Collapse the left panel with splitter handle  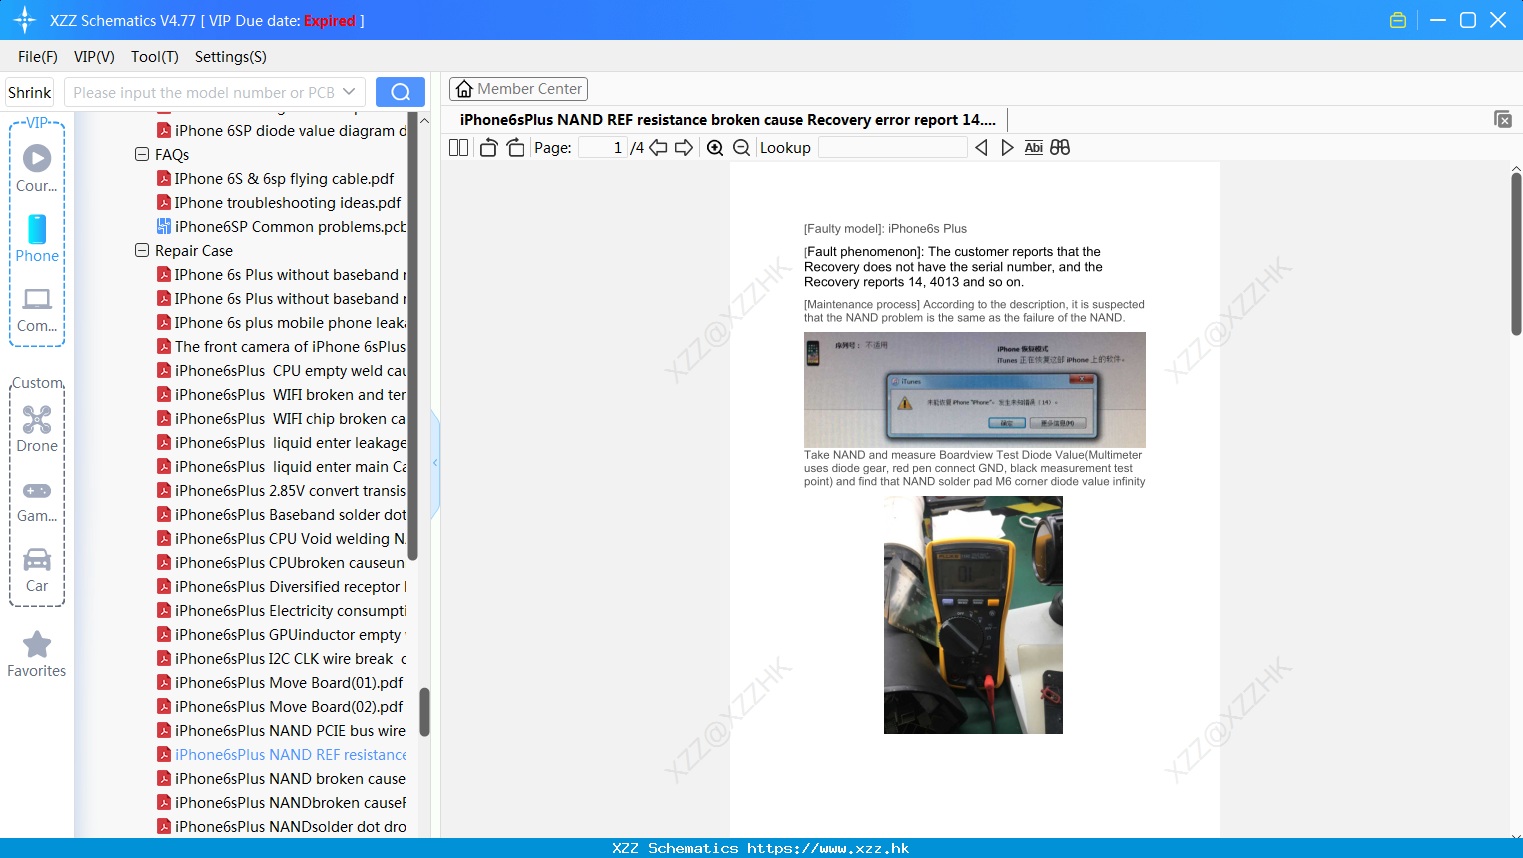[435, 463]
